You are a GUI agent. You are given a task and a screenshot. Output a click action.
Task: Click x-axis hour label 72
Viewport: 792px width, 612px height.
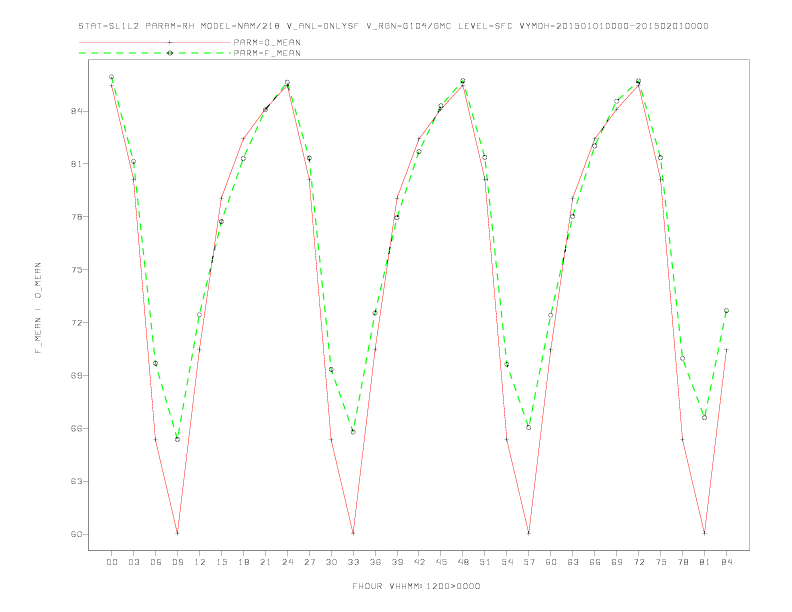point(639,562)
